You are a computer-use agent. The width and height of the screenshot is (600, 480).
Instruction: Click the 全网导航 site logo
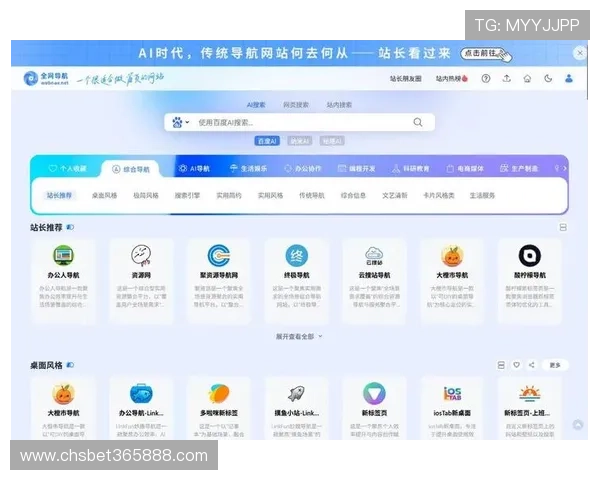pos(46,78)
